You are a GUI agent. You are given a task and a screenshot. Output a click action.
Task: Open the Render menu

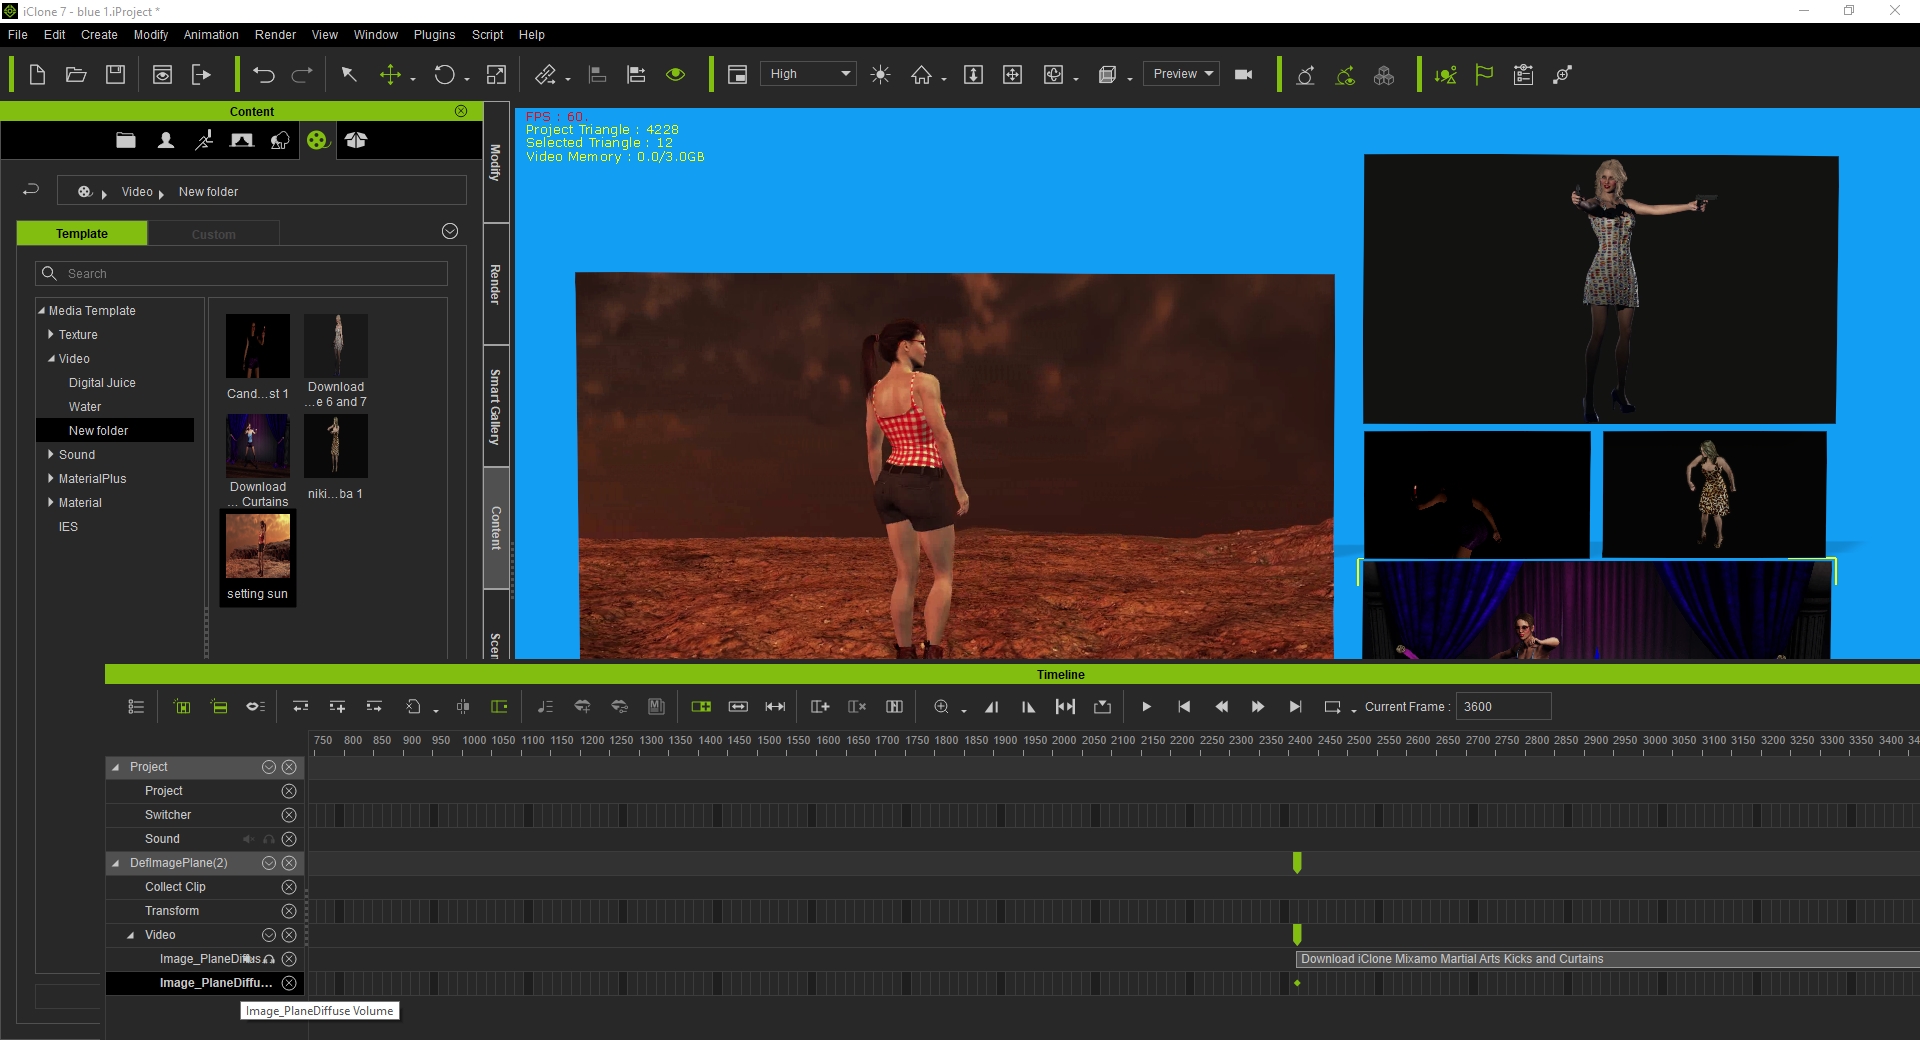click(x=275, y=34)
